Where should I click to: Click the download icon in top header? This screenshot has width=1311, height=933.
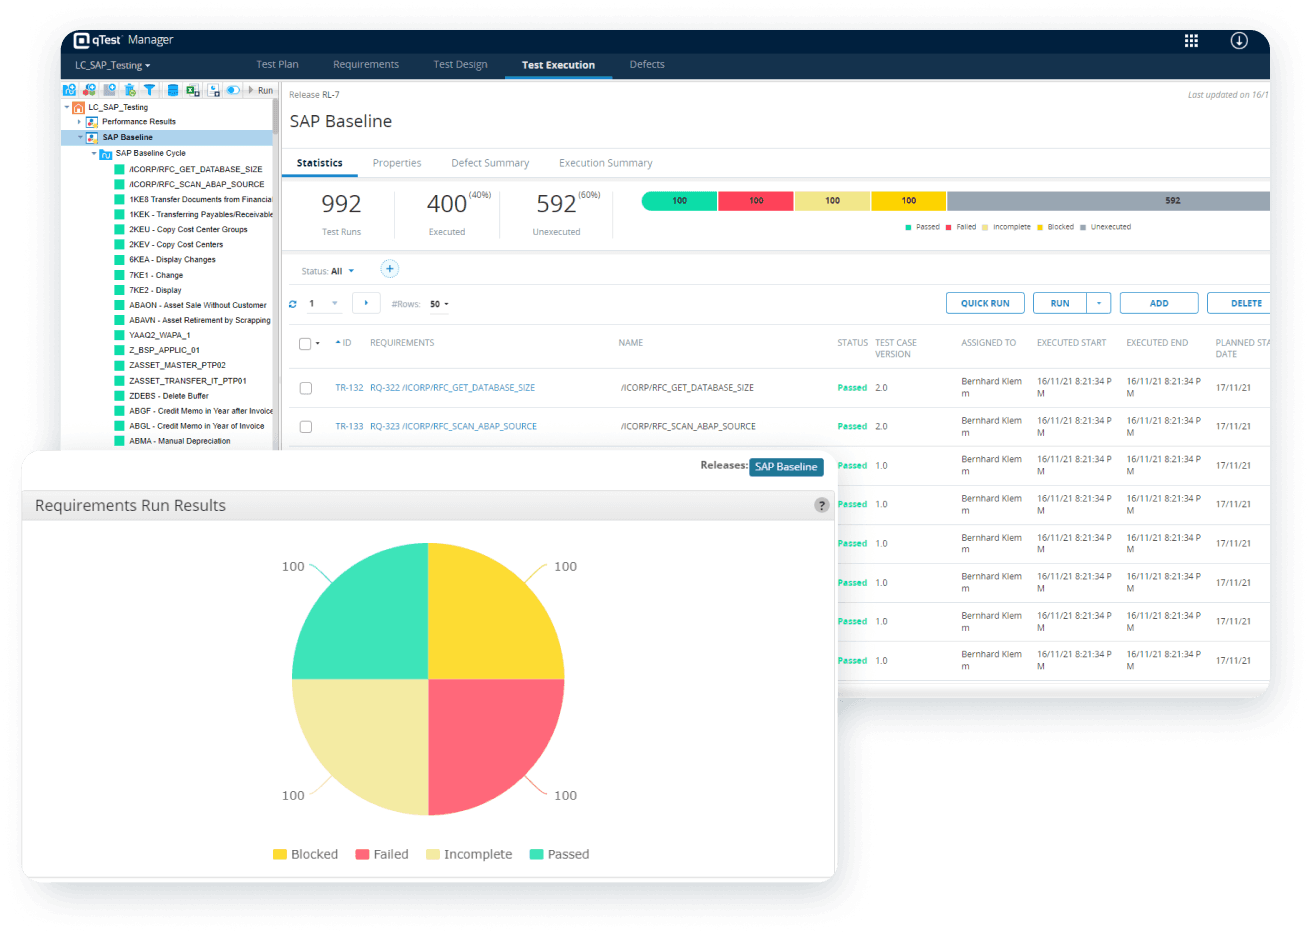(1238, 41)
